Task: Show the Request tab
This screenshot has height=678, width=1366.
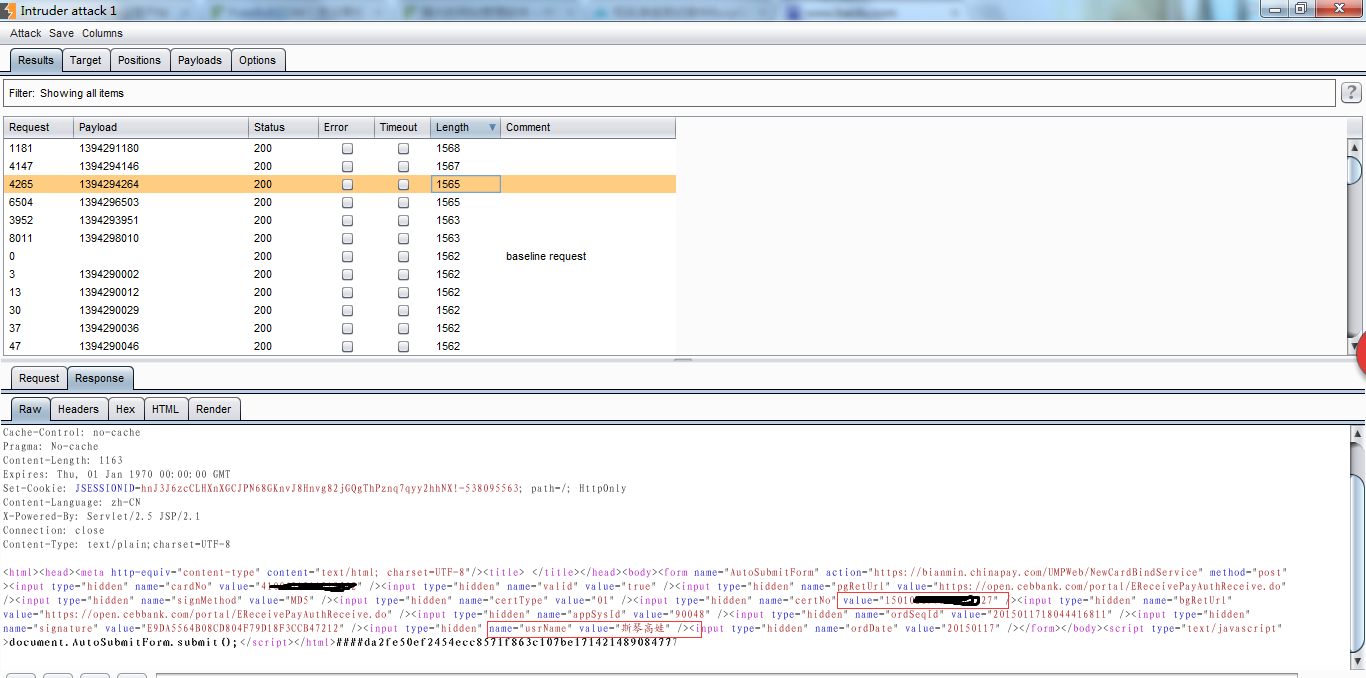Action: pos(39,378)
